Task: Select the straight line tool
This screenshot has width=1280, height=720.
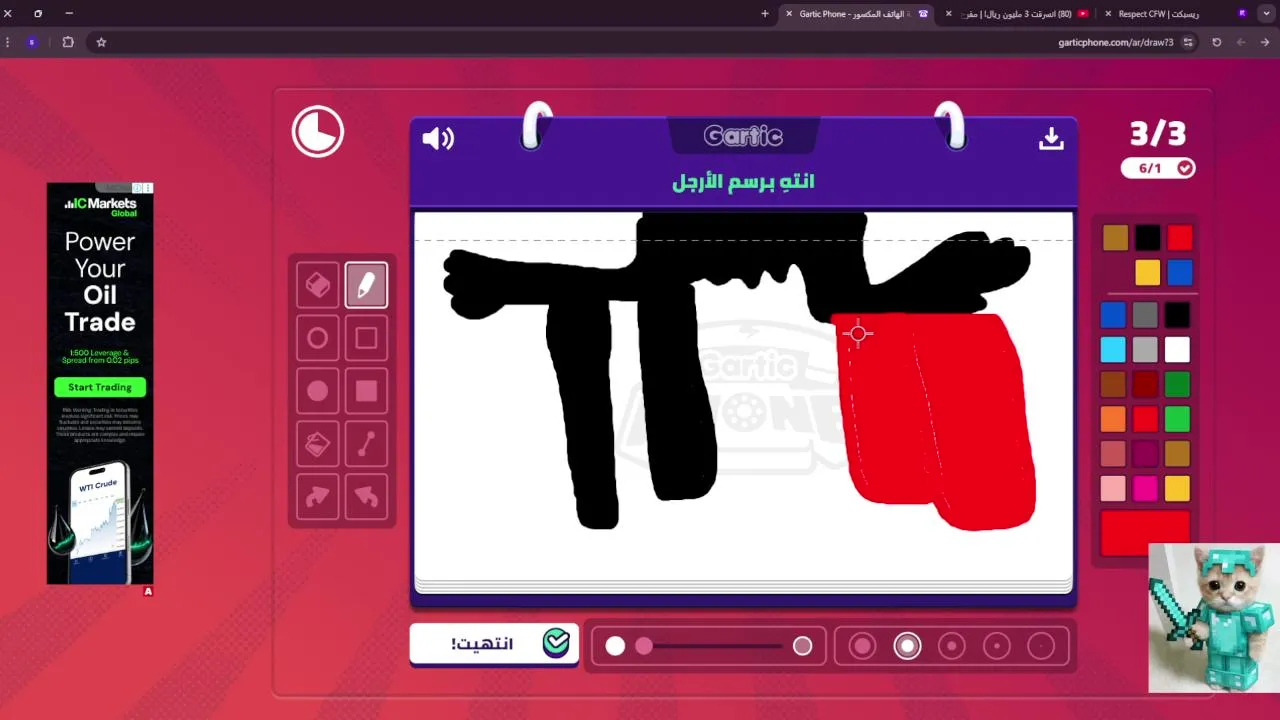Action: (x=366, y=444)
